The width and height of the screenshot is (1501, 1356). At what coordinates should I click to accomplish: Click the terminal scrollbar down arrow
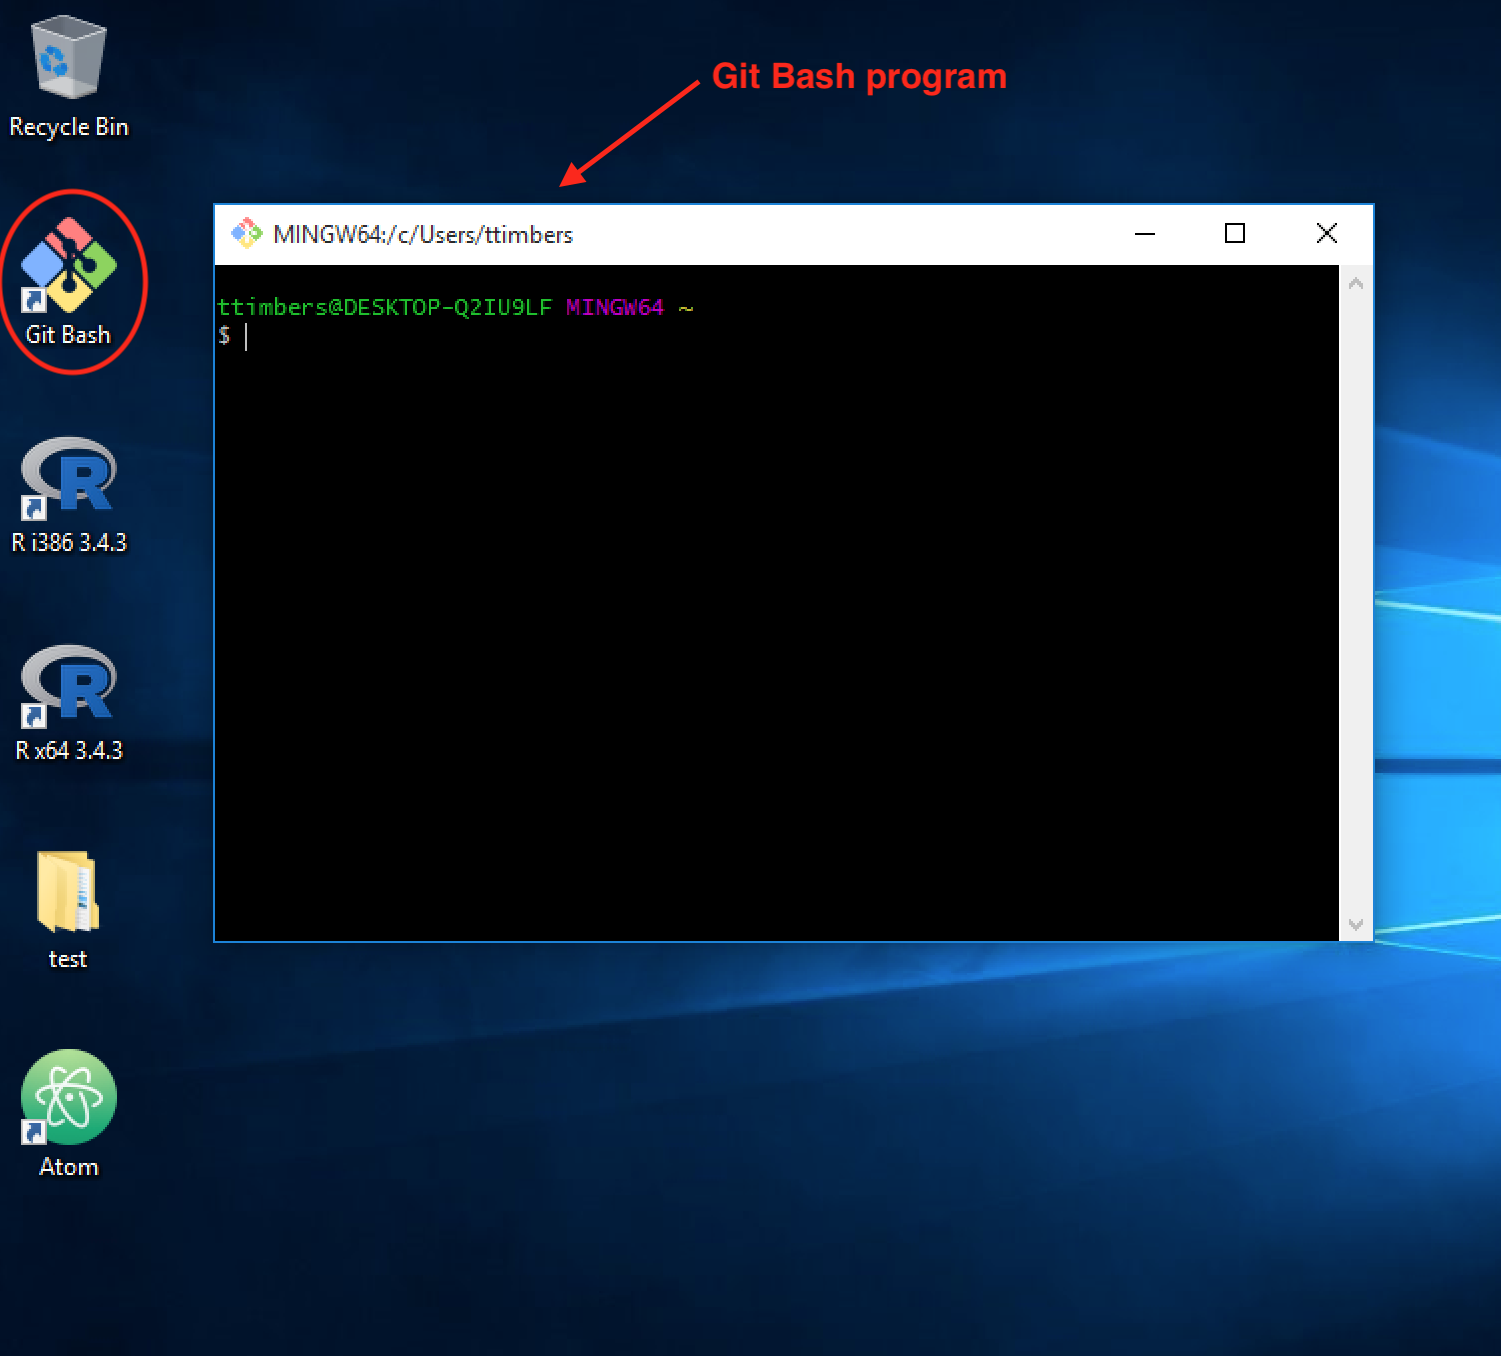[x=1356, y=924]
